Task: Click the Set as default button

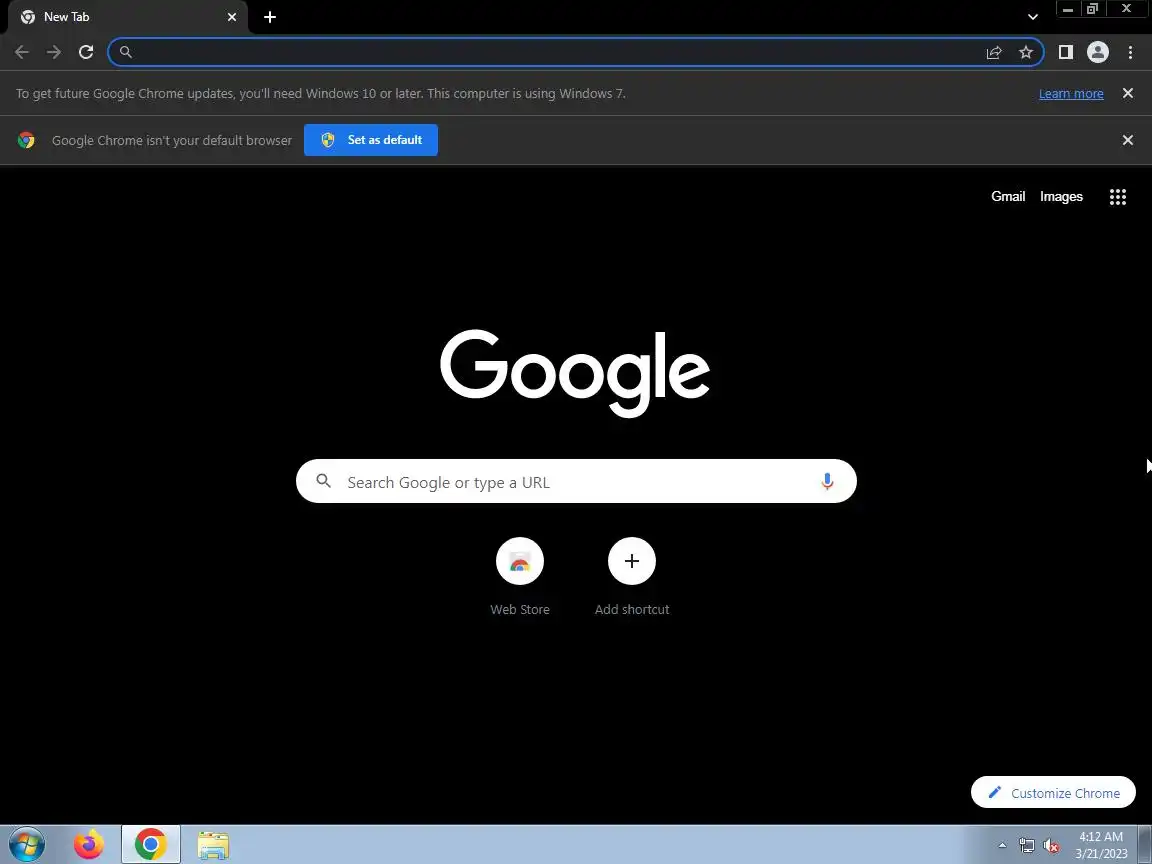Action: pos(371,140)
